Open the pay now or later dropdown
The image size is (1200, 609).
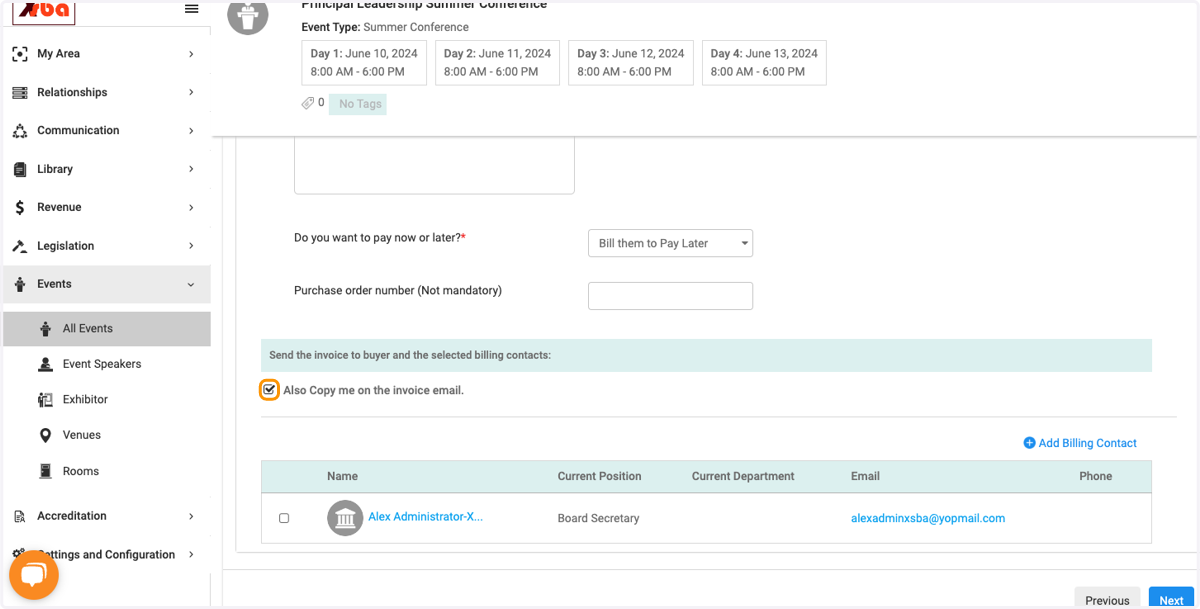coord(670,243)
